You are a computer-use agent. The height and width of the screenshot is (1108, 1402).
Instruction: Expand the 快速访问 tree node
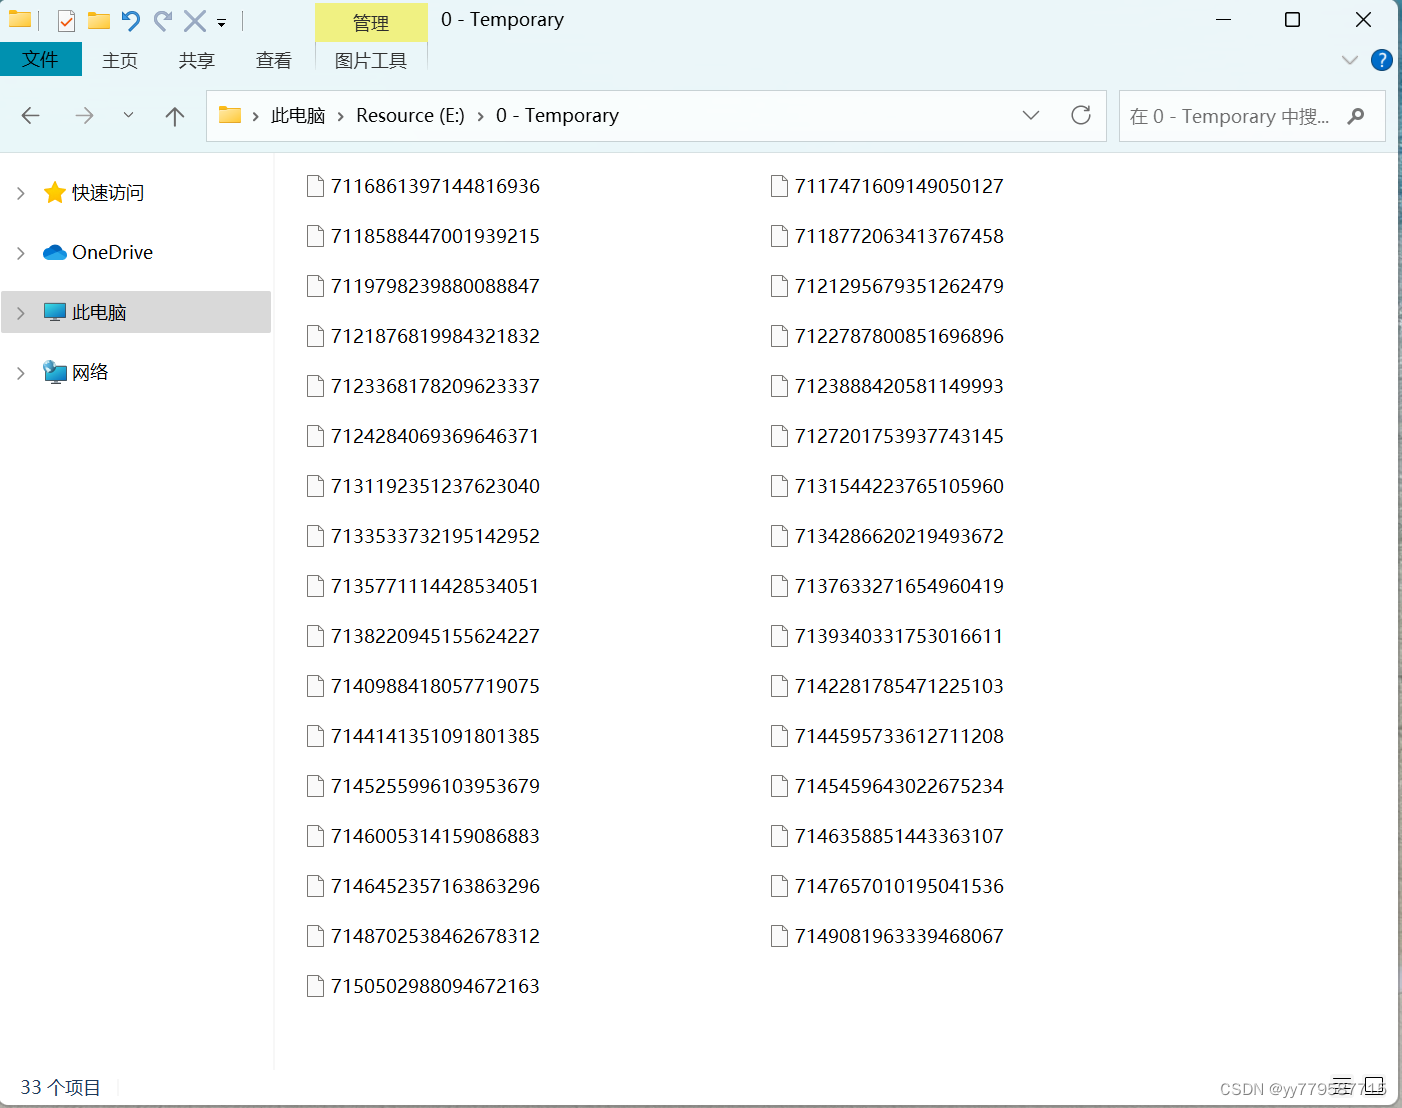coord(20,193)
